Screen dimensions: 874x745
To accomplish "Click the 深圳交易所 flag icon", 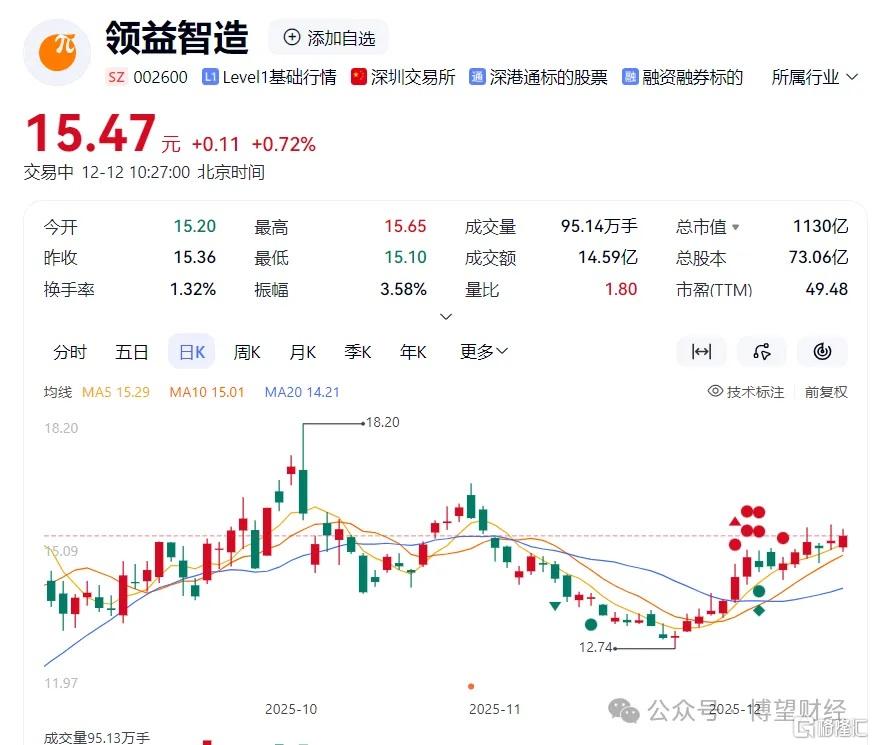I will (359, 77).
